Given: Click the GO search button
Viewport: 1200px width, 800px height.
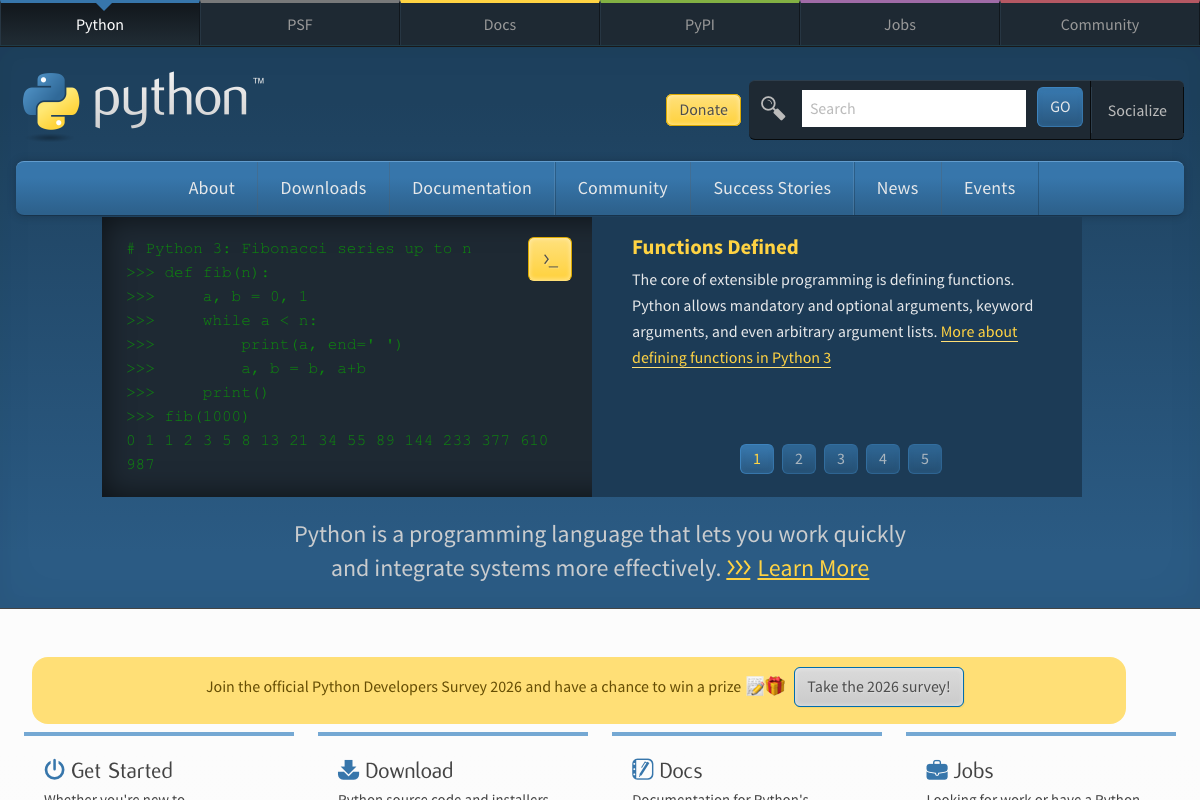Looking at the screenshot, I should (1060, 107).
